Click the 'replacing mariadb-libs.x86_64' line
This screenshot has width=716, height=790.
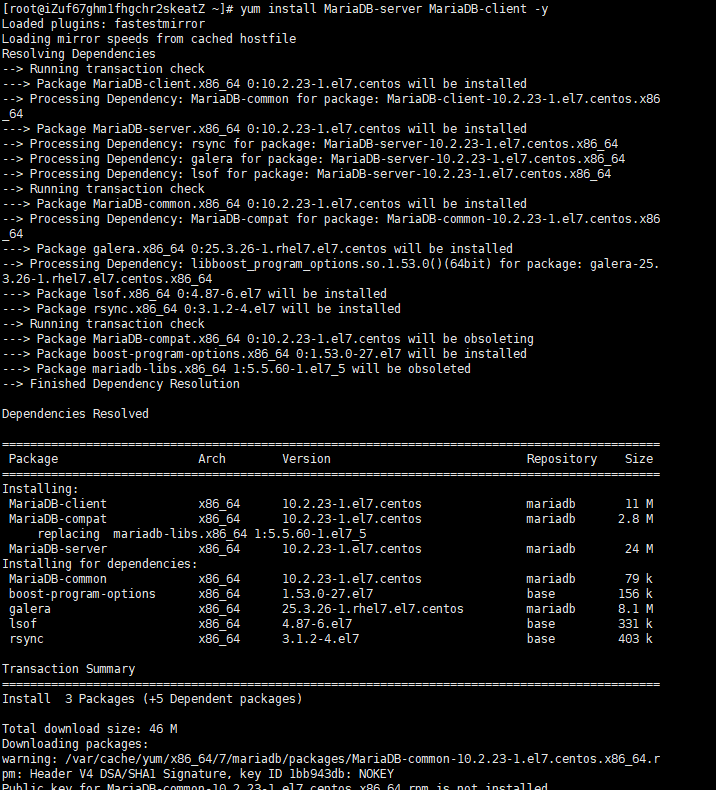tap(202, 534)
